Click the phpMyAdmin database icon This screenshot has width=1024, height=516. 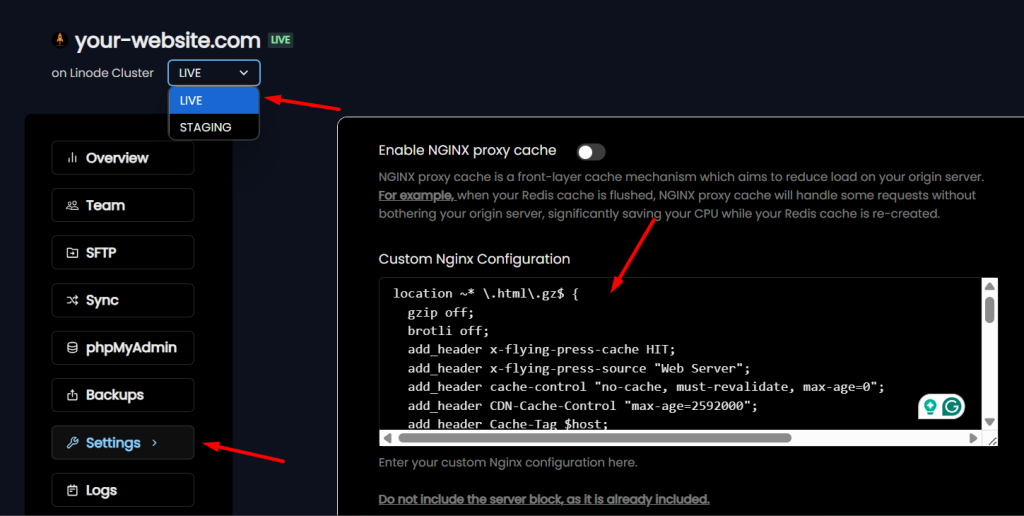pyautogui.click(x=72, y=347)
